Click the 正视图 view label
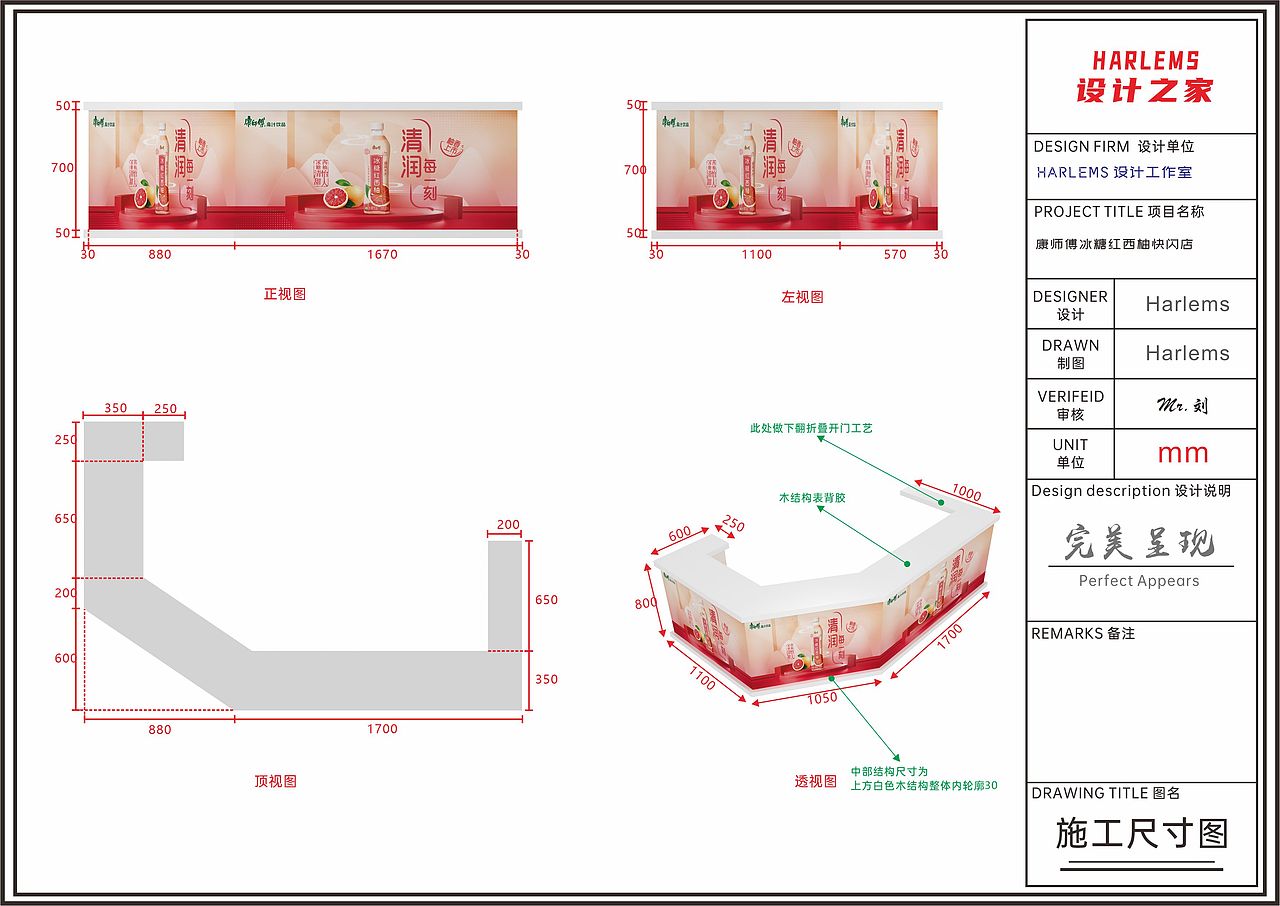Viewport: 1280px width, 906px height. click(284, 294)
